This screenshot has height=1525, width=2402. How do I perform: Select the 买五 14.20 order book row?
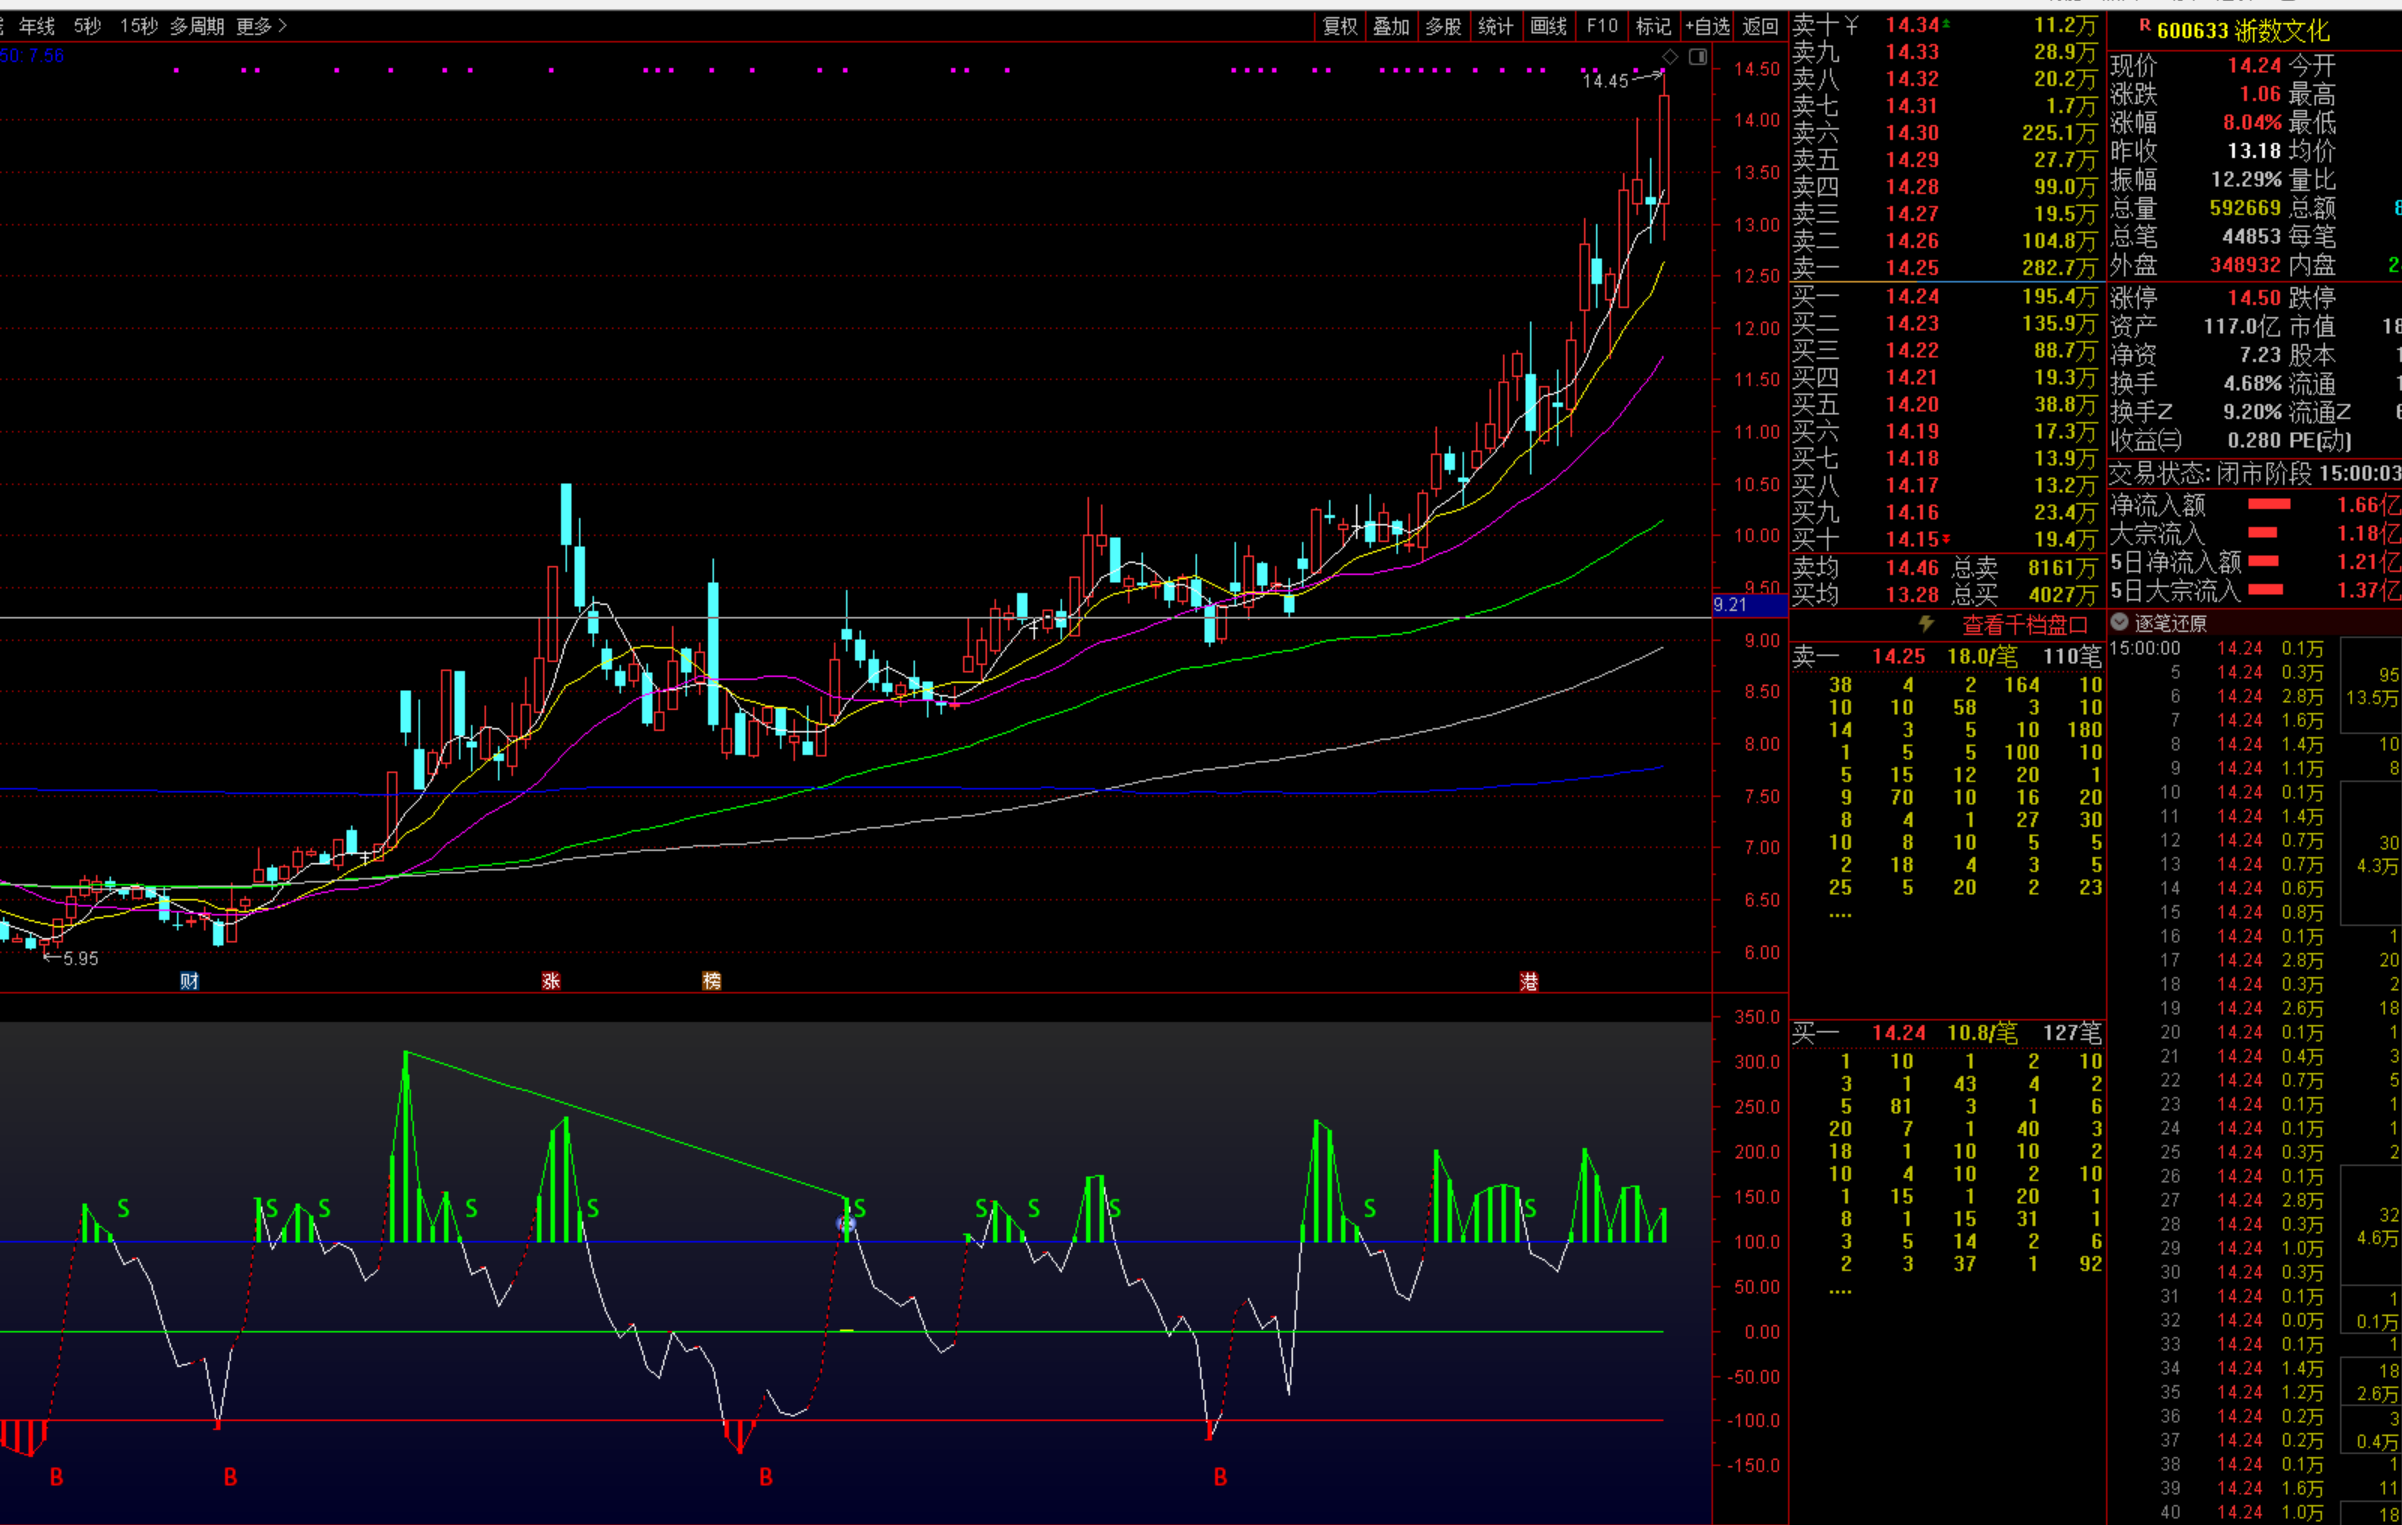[1945, 404]
